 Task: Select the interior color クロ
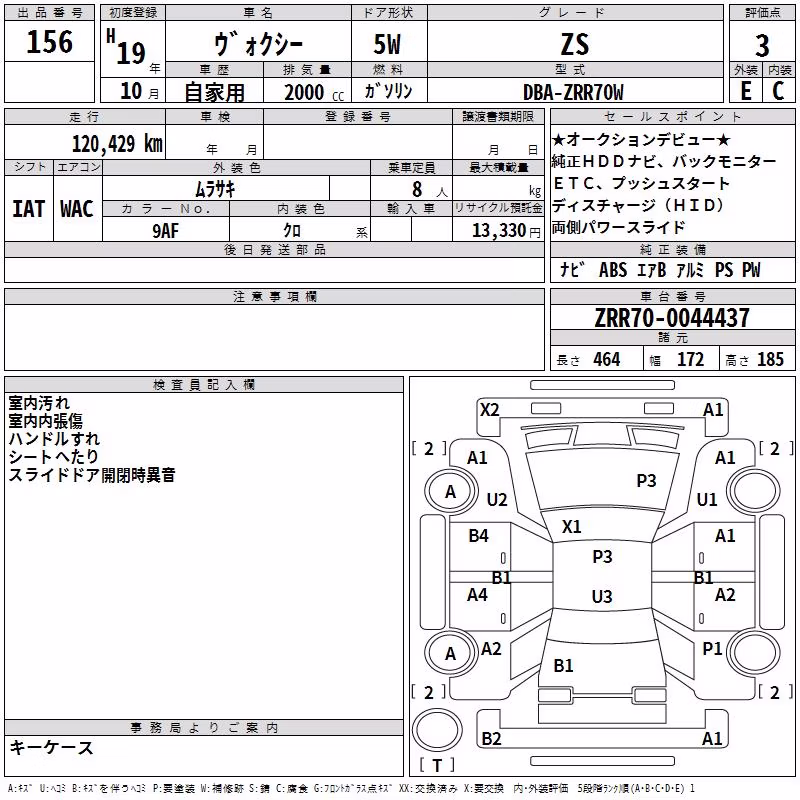pos(292,230)
